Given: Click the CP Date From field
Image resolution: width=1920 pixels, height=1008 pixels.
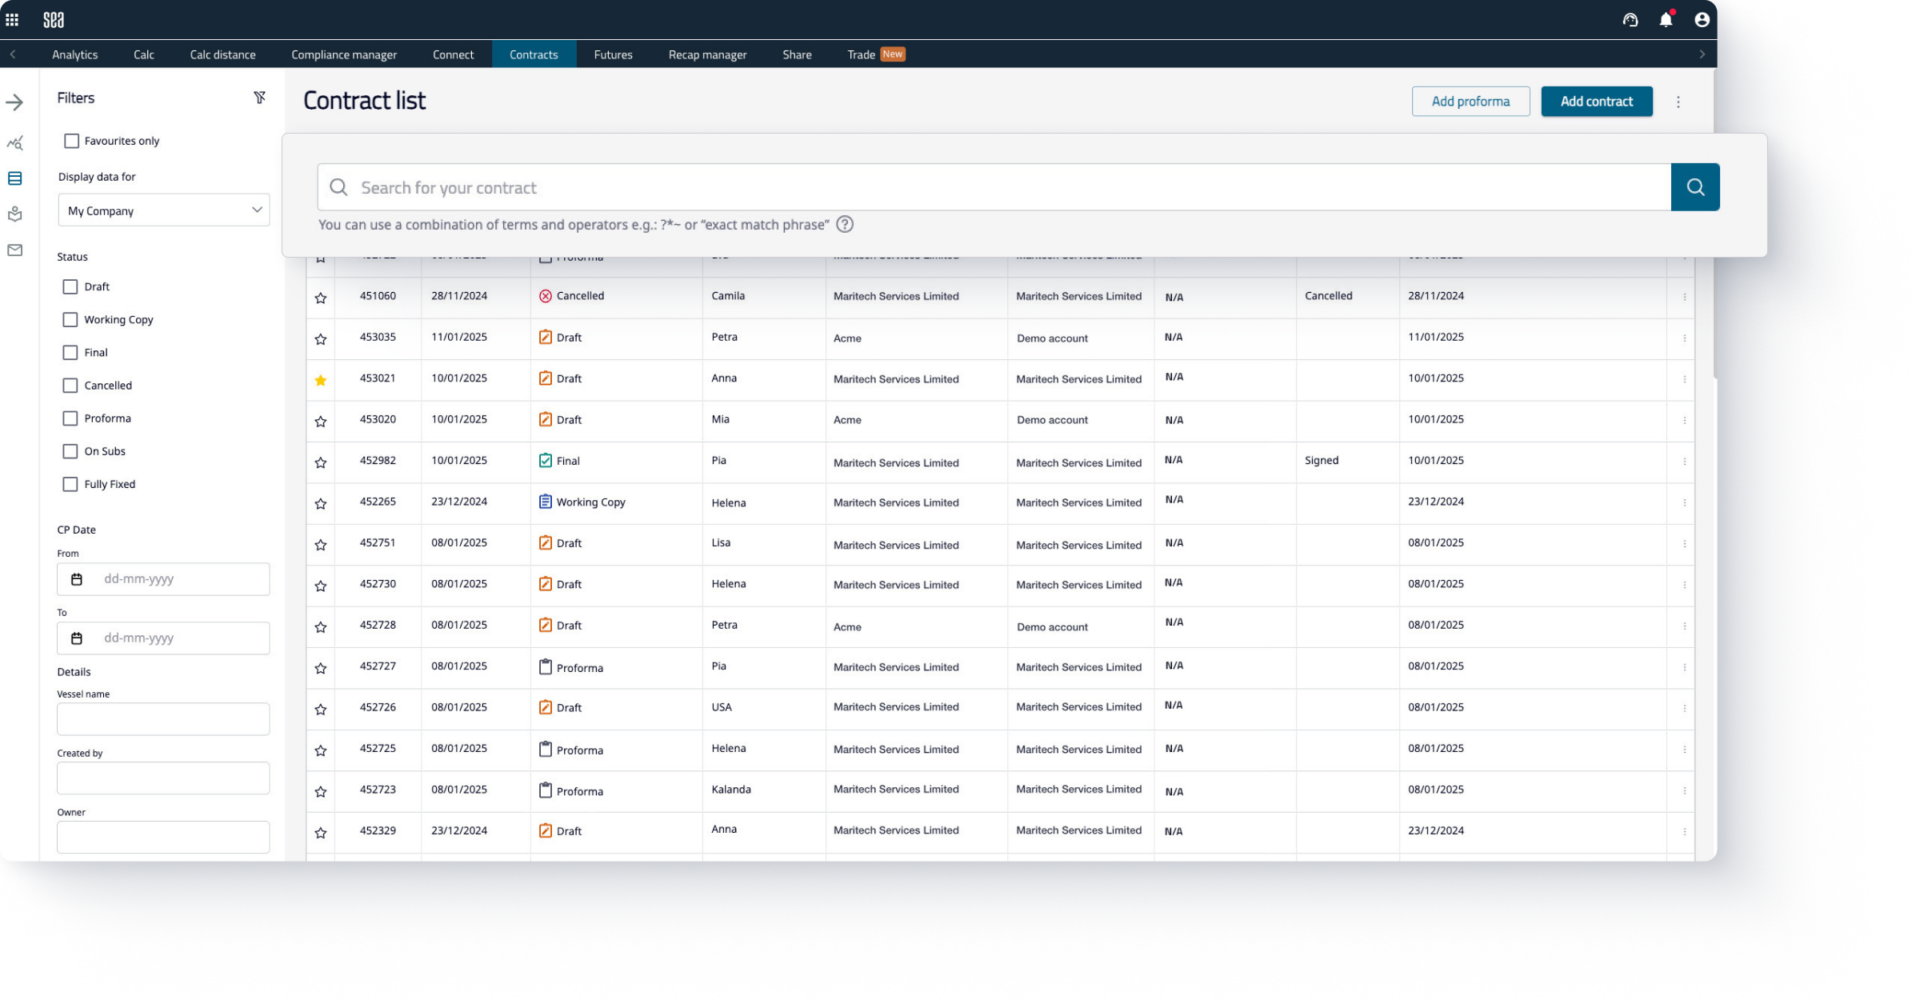Looking at the screenshot, I should (163, 579).
